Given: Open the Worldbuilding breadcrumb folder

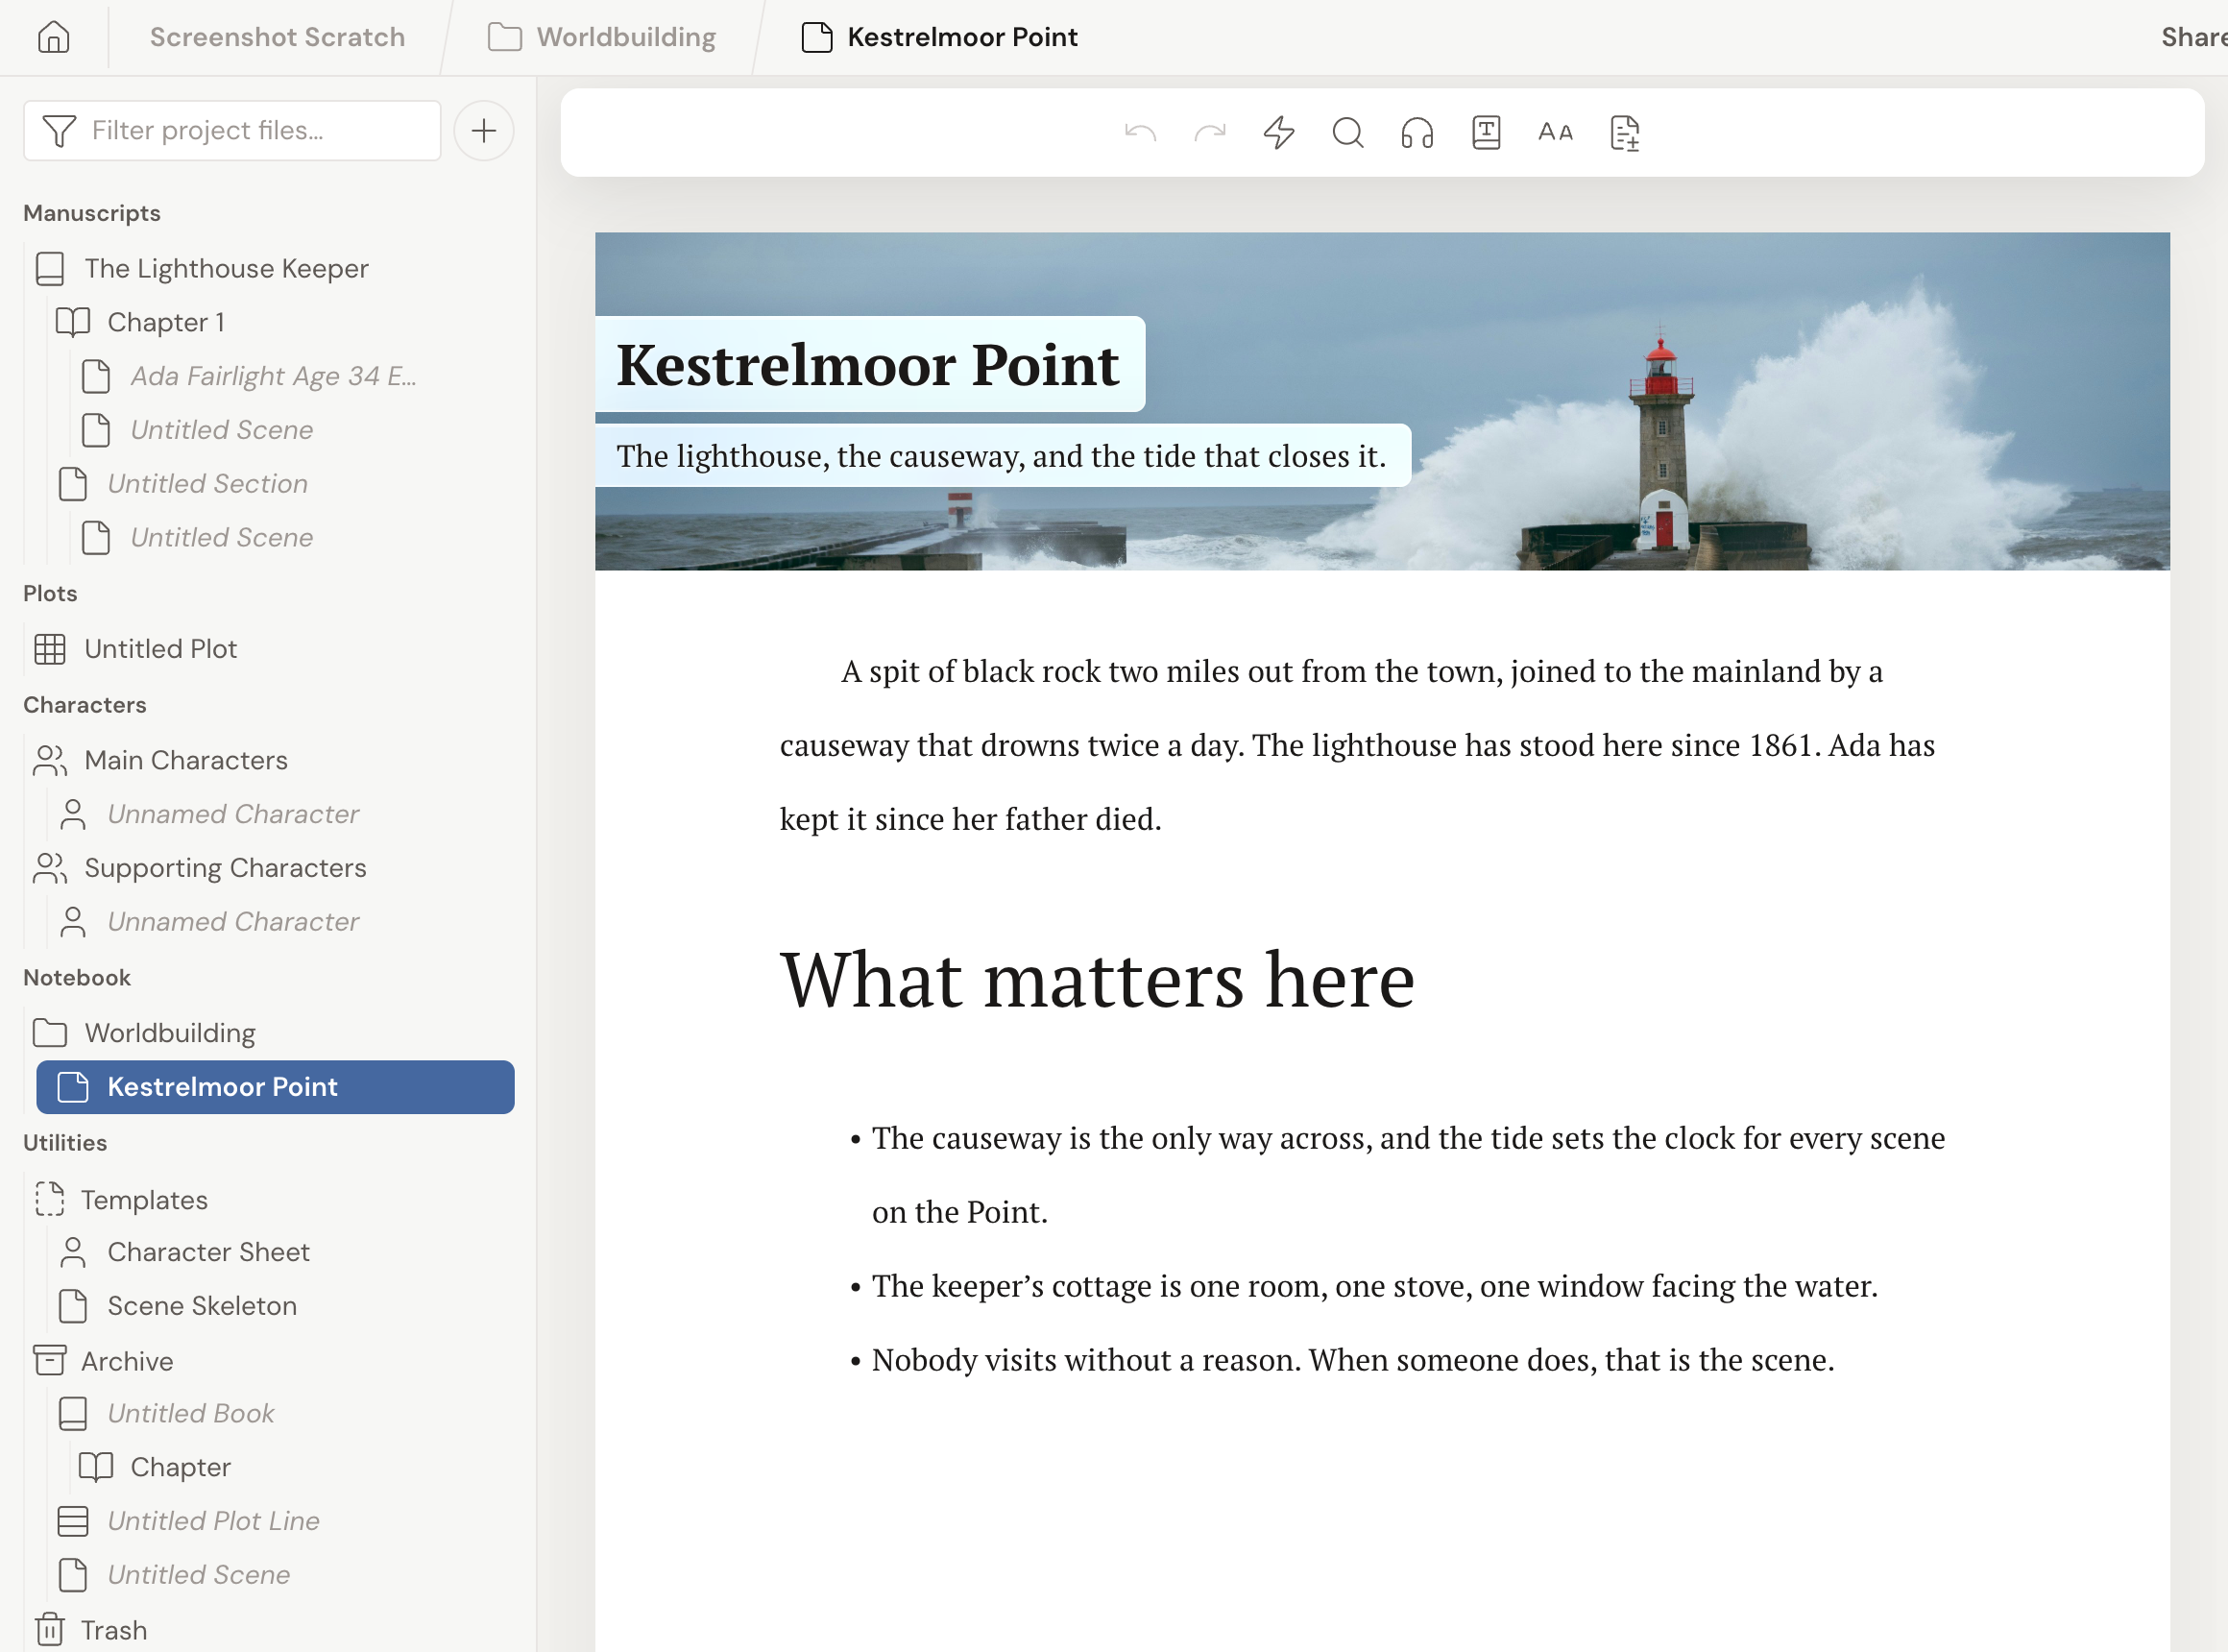Looking at the screenshot, I should 602,37.
